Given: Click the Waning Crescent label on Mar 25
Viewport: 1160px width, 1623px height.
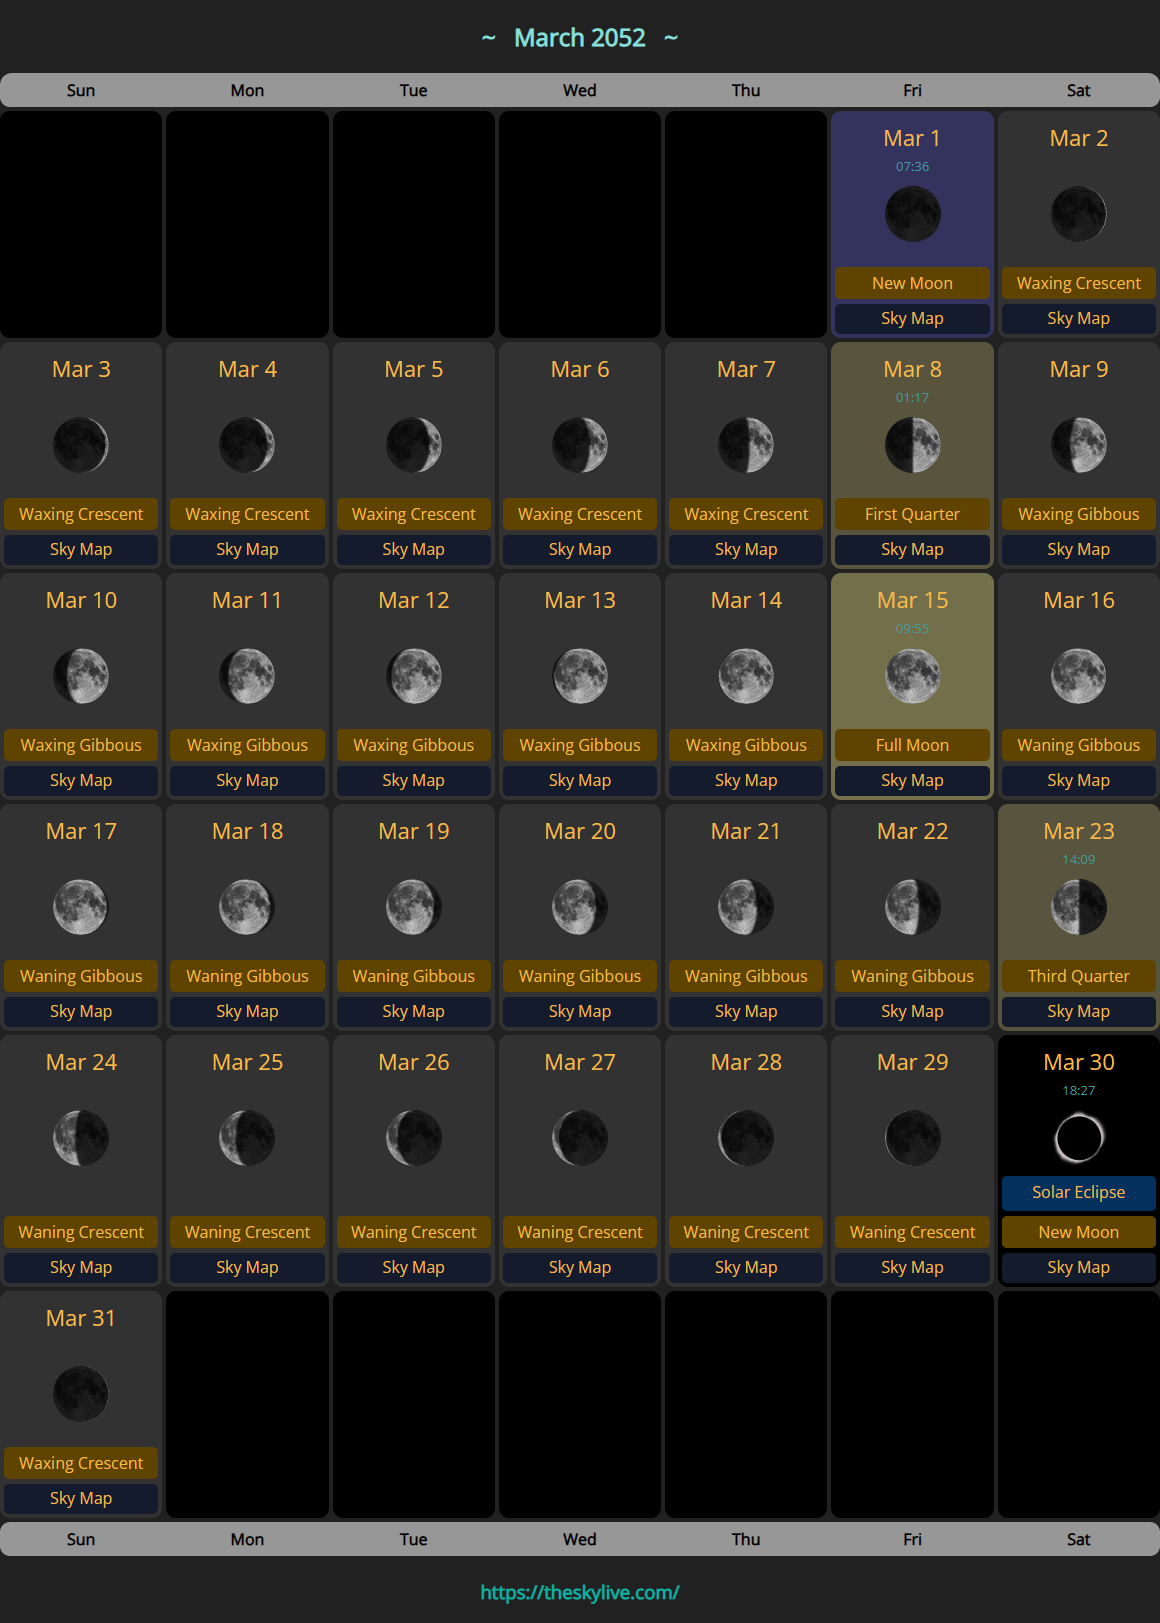Looking at the screenshot, I should point(247,1232).
